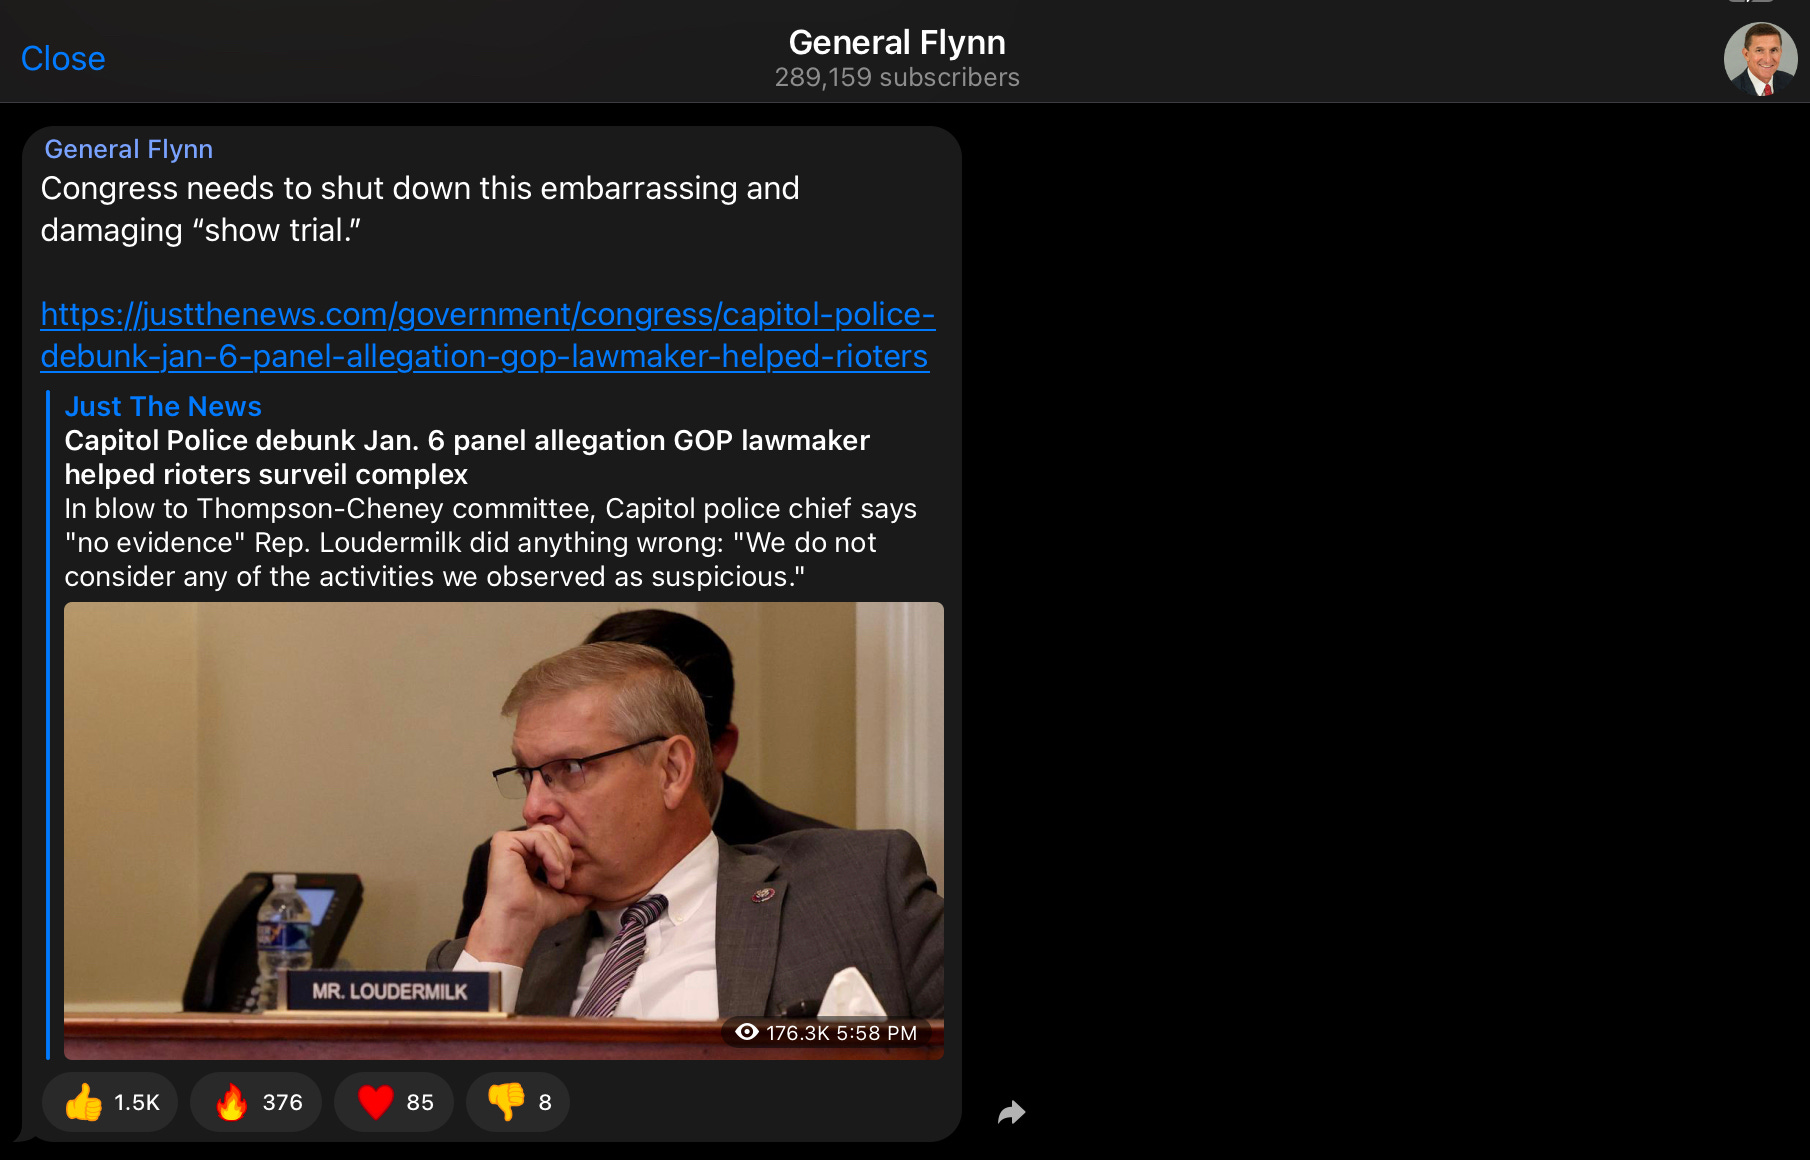Click the 289,159 subscribers count
The image size is (1810, 1160).
coord(897,78)
